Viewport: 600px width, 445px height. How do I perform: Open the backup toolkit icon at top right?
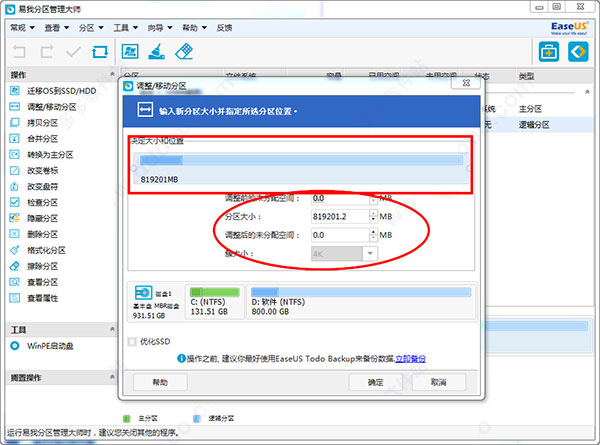549,52
